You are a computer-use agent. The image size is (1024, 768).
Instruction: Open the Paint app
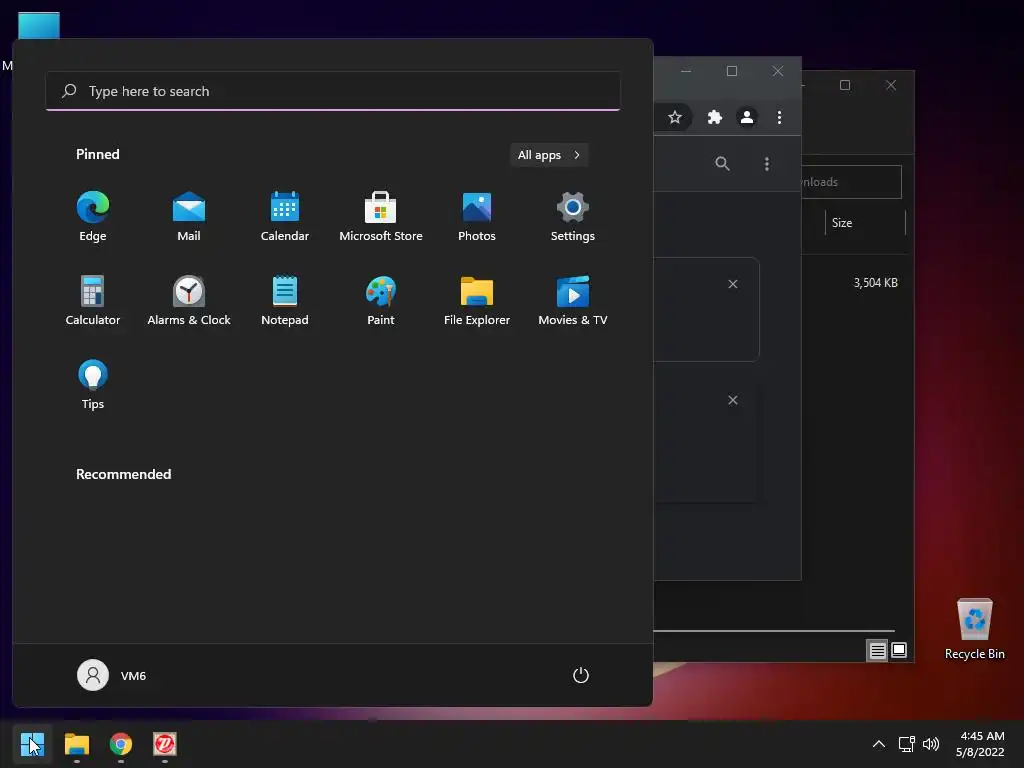pos(381,301)
